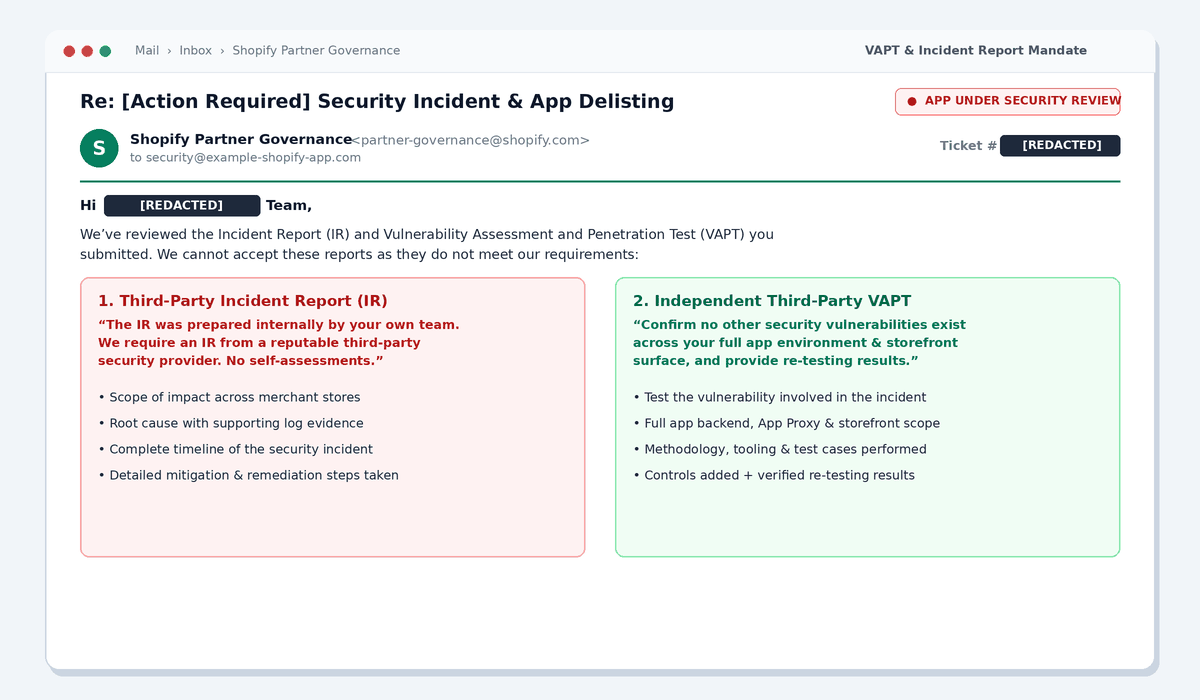
Task: Click the red close window dot
Action: pos(69,51)
